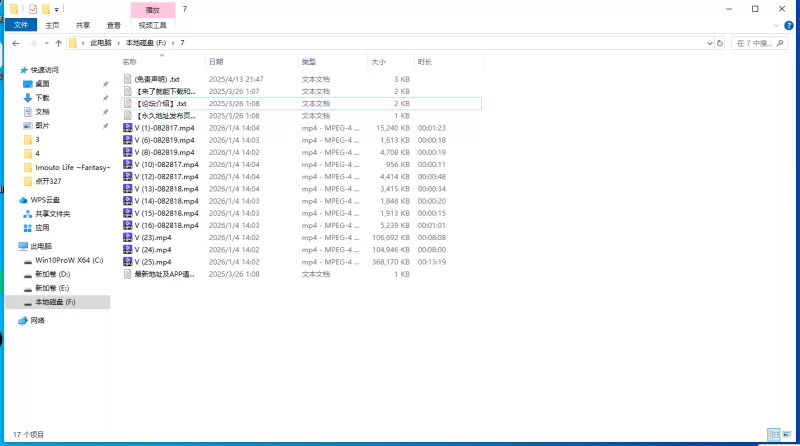Viewport: 800px width, 446px height.
Task: Open the blue help question-mark icon
Action: [x=790, y=25]
